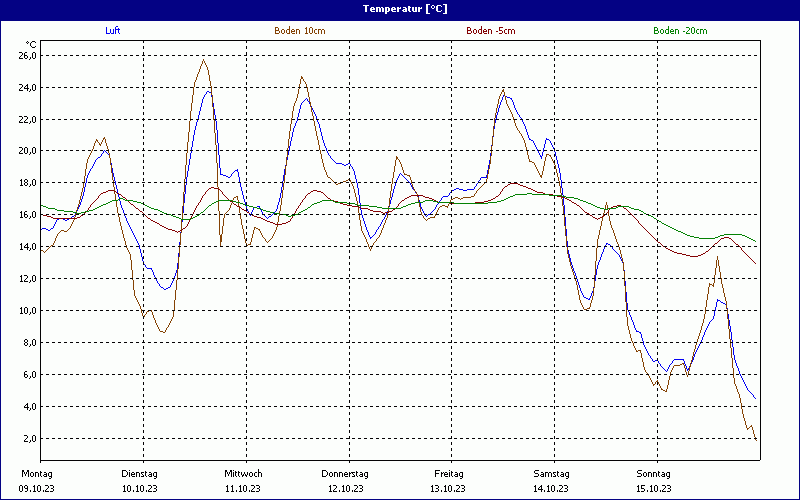Screen dimensions: 800x500
Task: Click the date 10.10.23
Action: coord(140,489)
